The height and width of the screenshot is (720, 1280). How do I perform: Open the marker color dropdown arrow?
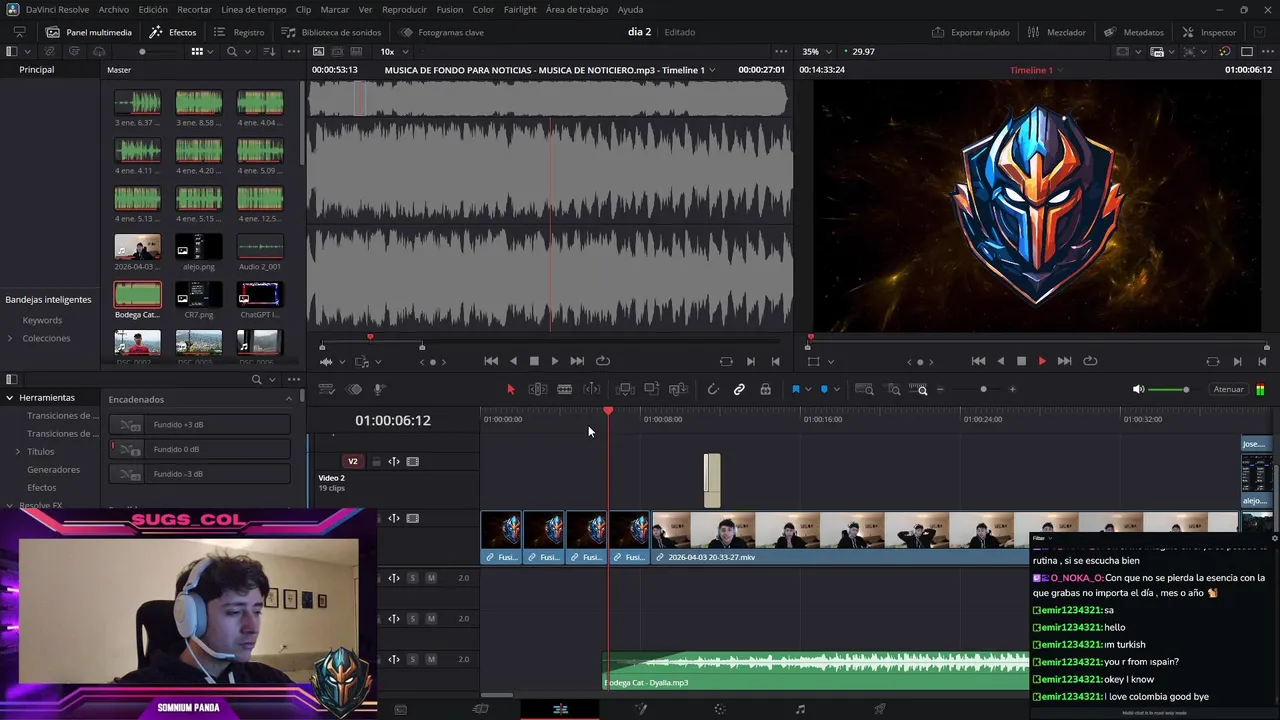point(835,390)
